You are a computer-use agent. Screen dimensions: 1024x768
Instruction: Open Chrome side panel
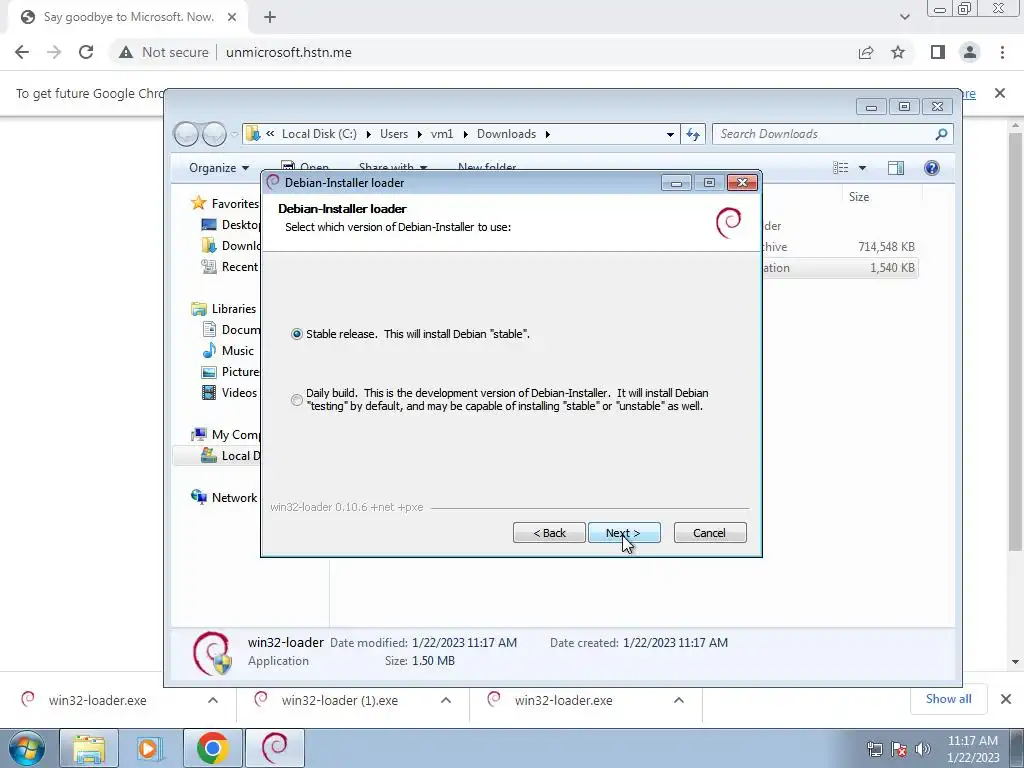(937, 52)
